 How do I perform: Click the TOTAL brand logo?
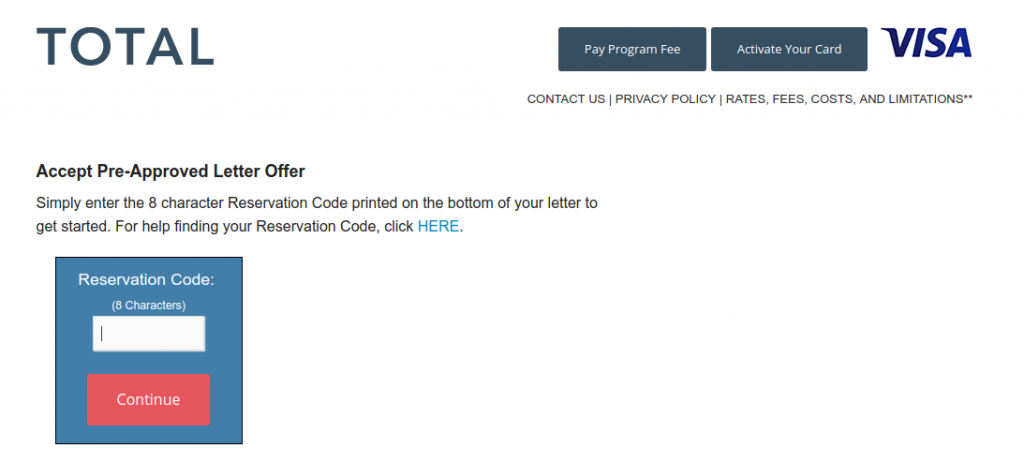(125, 47)
